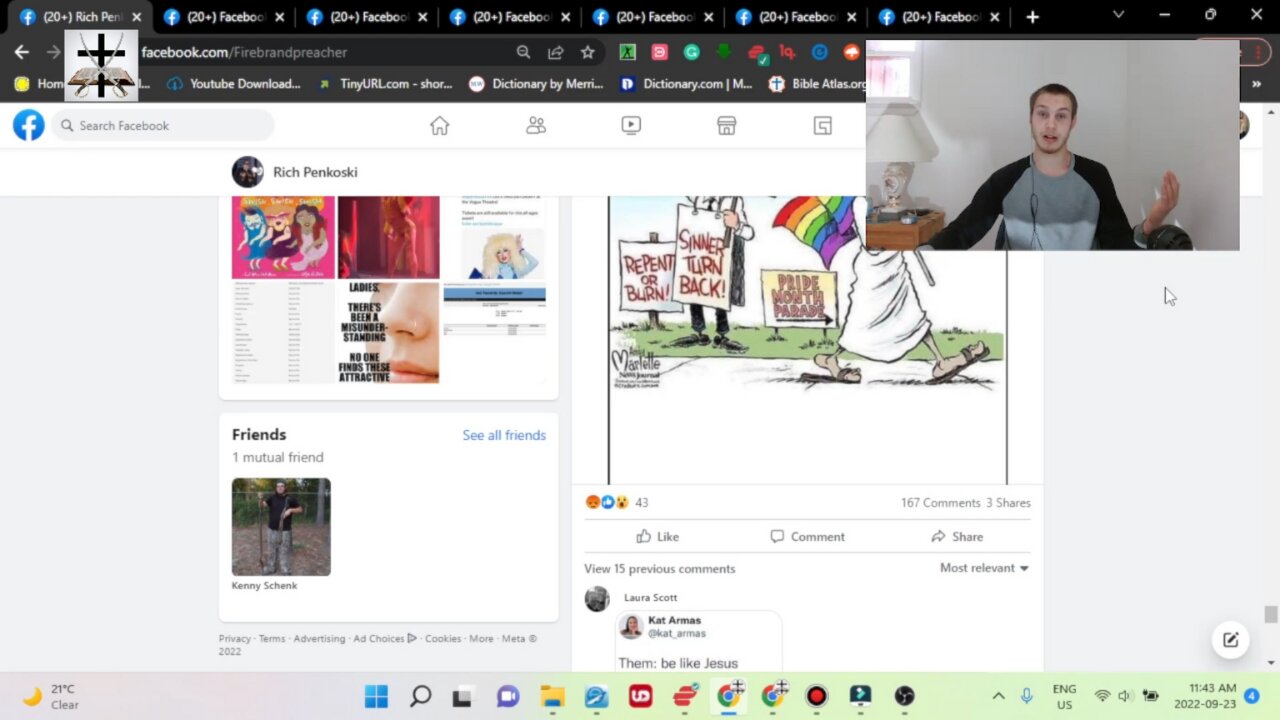Switch to the last Facebook tab
Image resolution: width=1280 pixels, height=720 pixels.
(x=938, y=17)
